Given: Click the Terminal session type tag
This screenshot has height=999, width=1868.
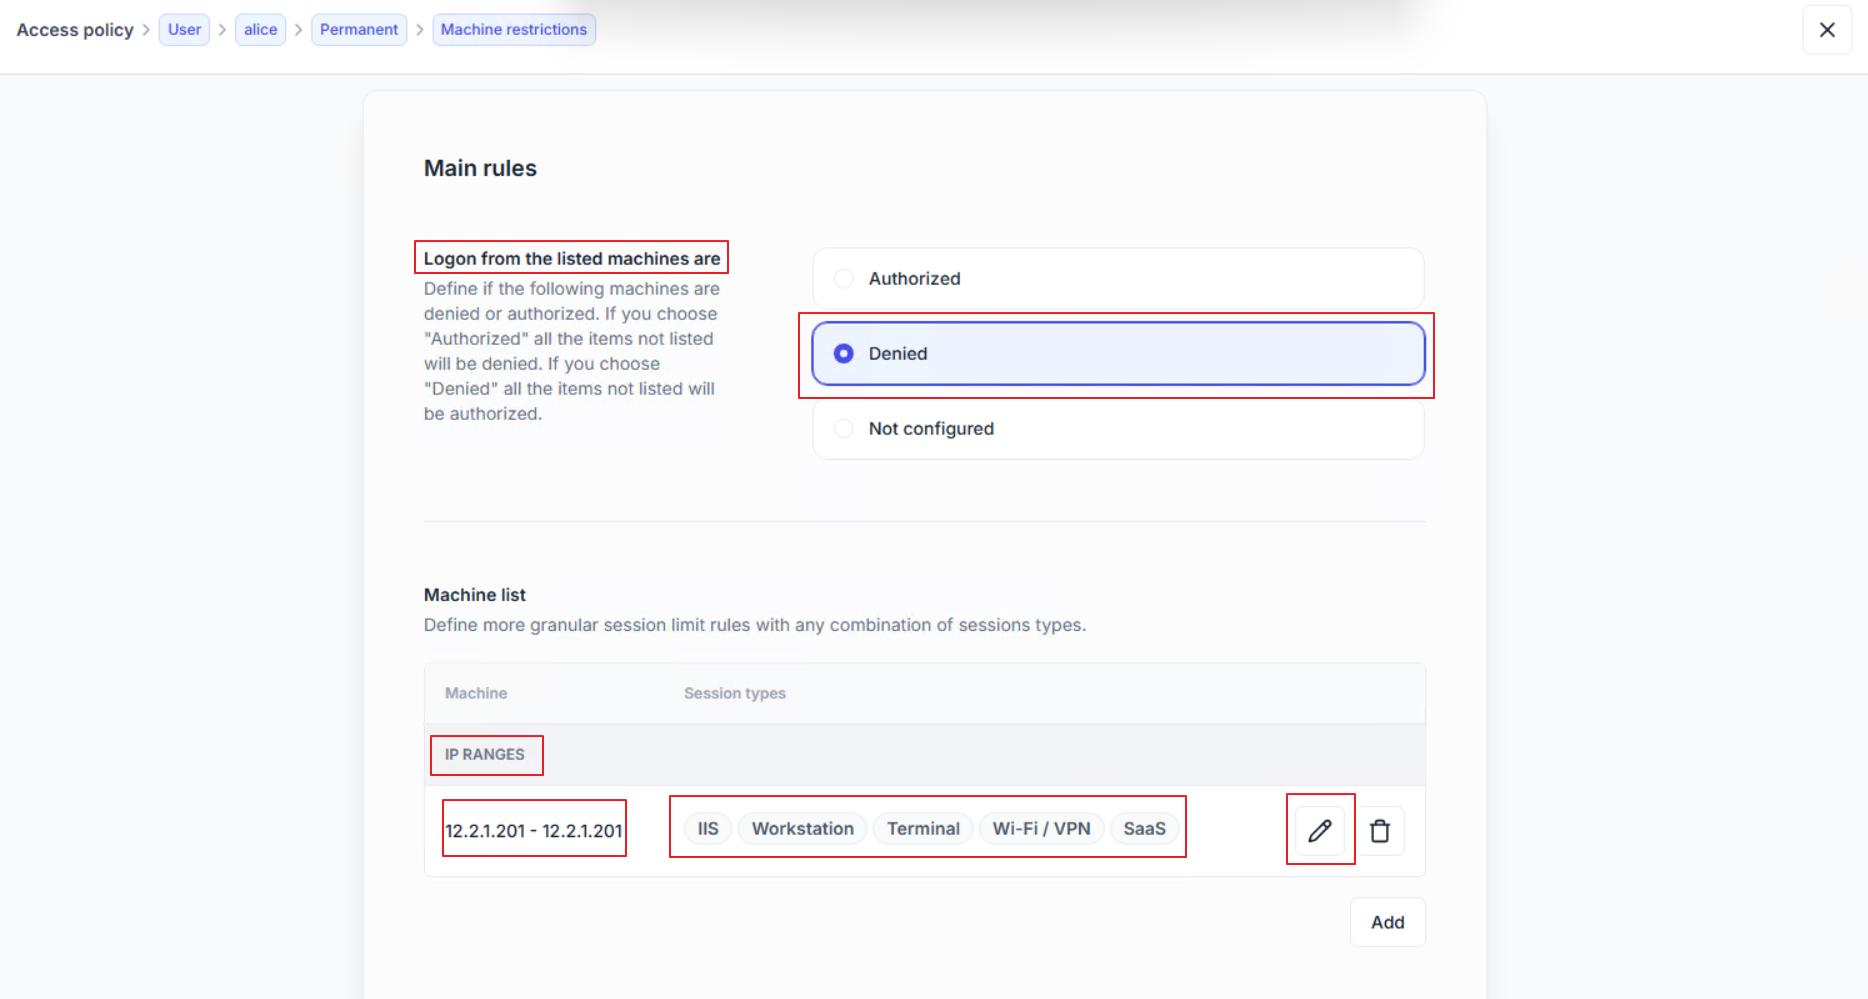Looking at the screenshot, I should tap(923, 829).
